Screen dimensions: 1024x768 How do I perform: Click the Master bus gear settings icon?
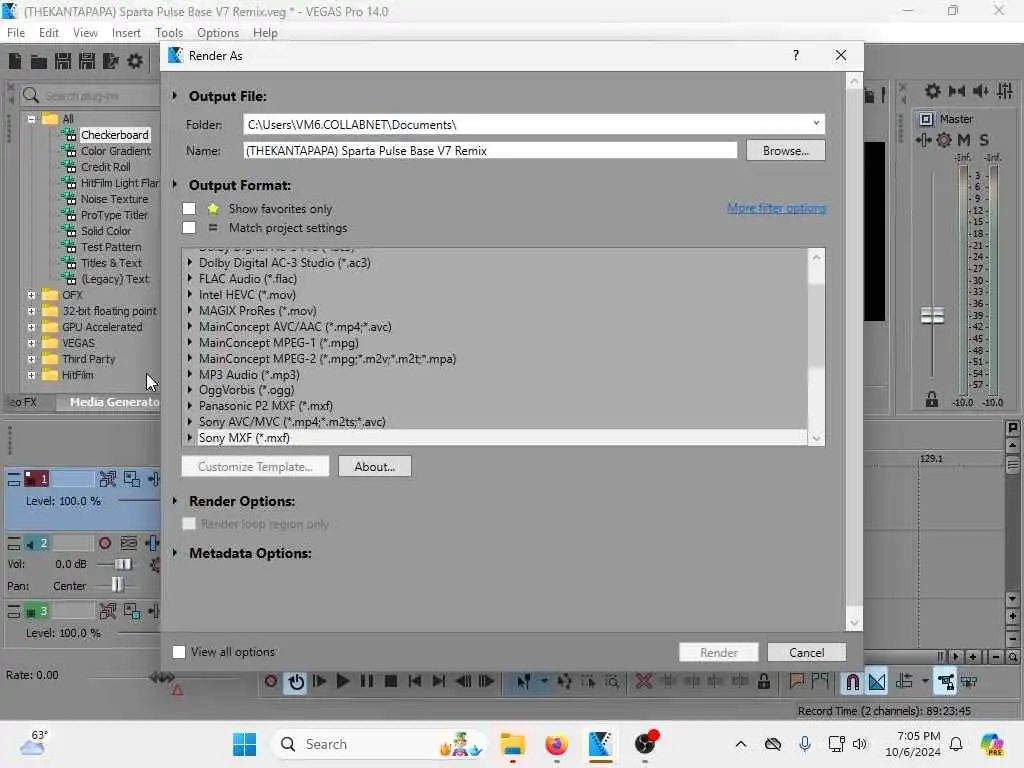click(x=944, y=140)
